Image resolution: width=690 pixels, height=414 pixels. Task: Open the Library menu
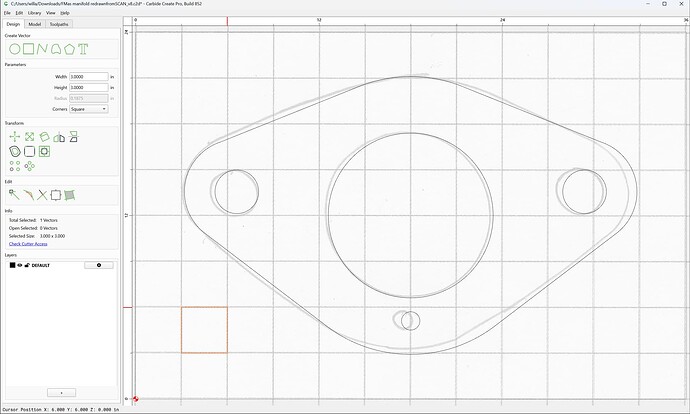tap(34, 13)
